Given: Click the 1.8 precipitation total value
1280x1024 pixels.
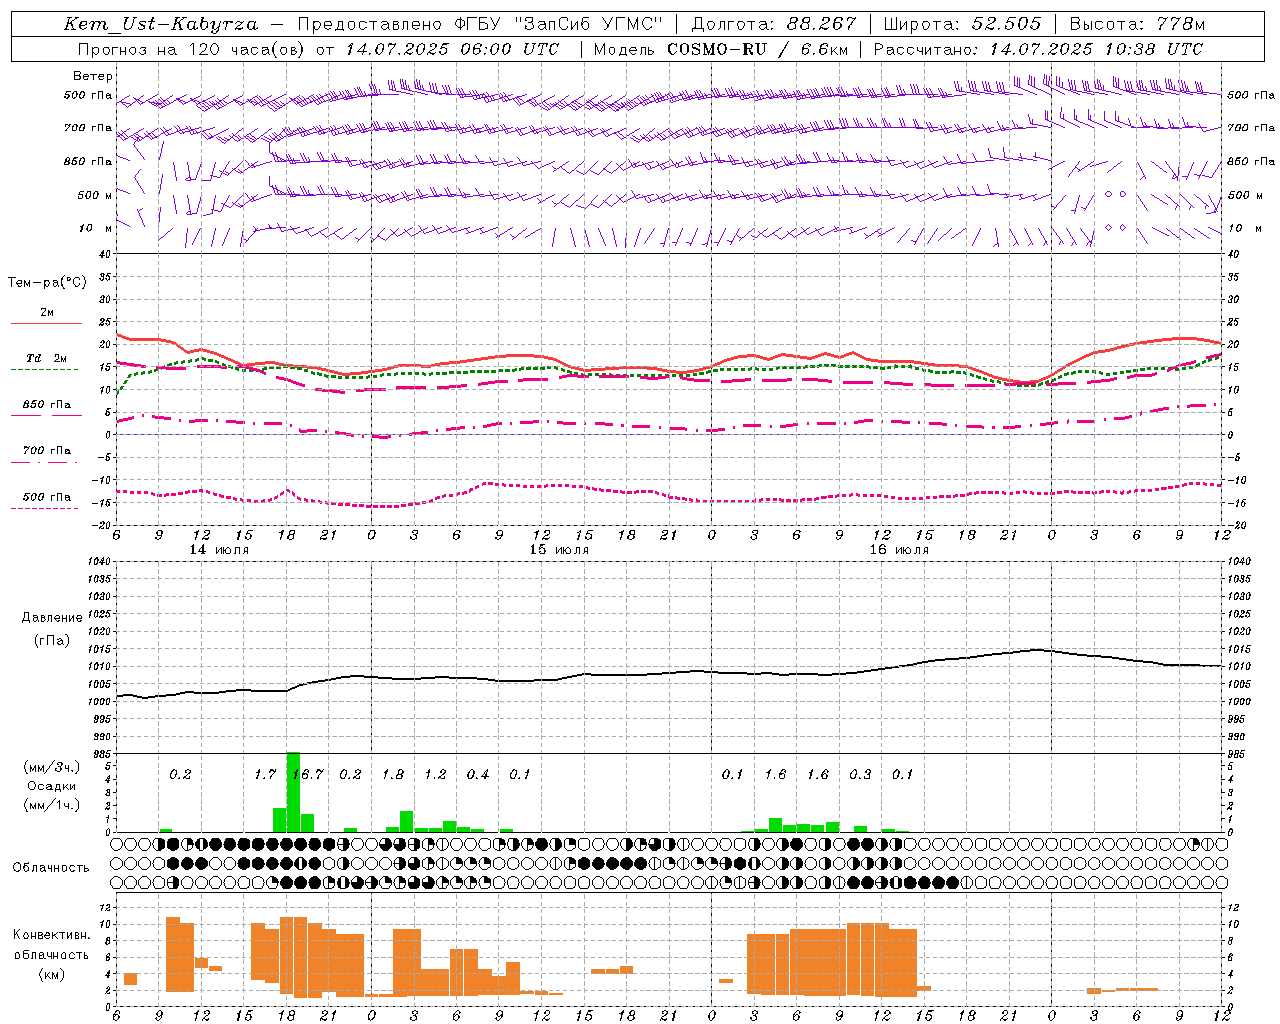Looking at the screenshot, I should tap(393, 774).
